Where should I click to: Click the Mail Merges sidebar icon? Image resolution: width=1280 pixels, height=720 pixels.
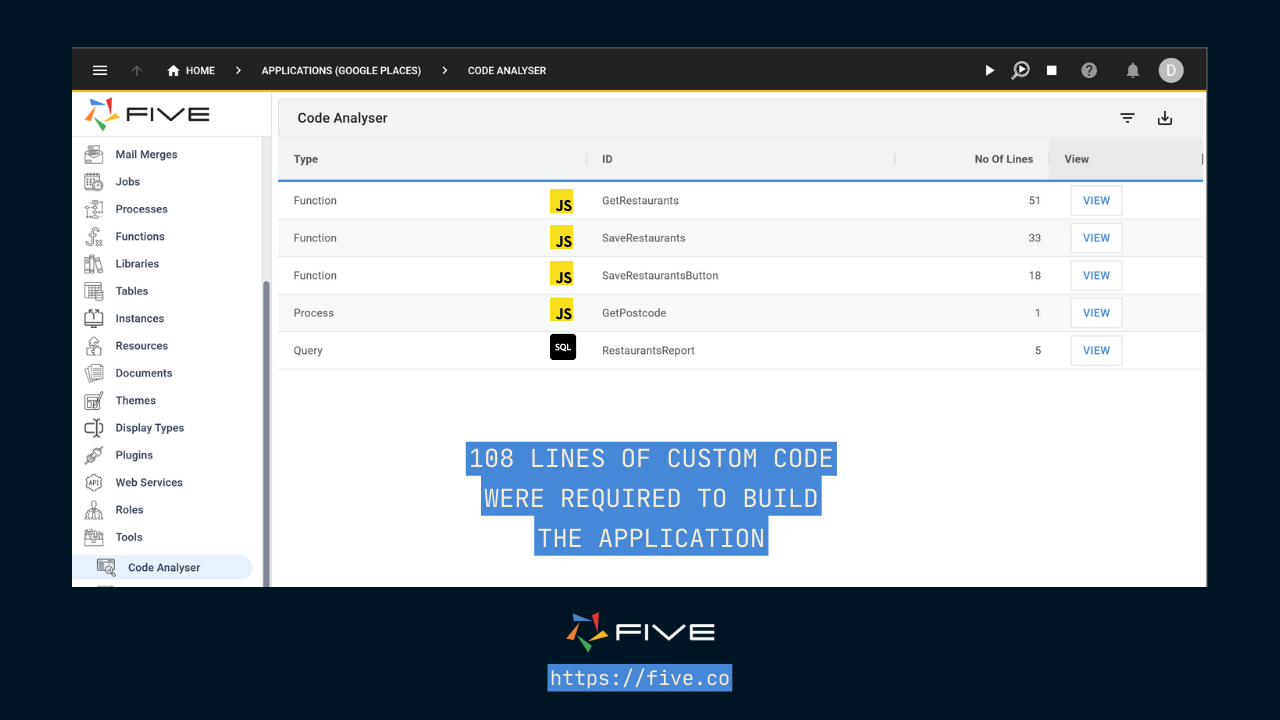(x=94, y=154)
